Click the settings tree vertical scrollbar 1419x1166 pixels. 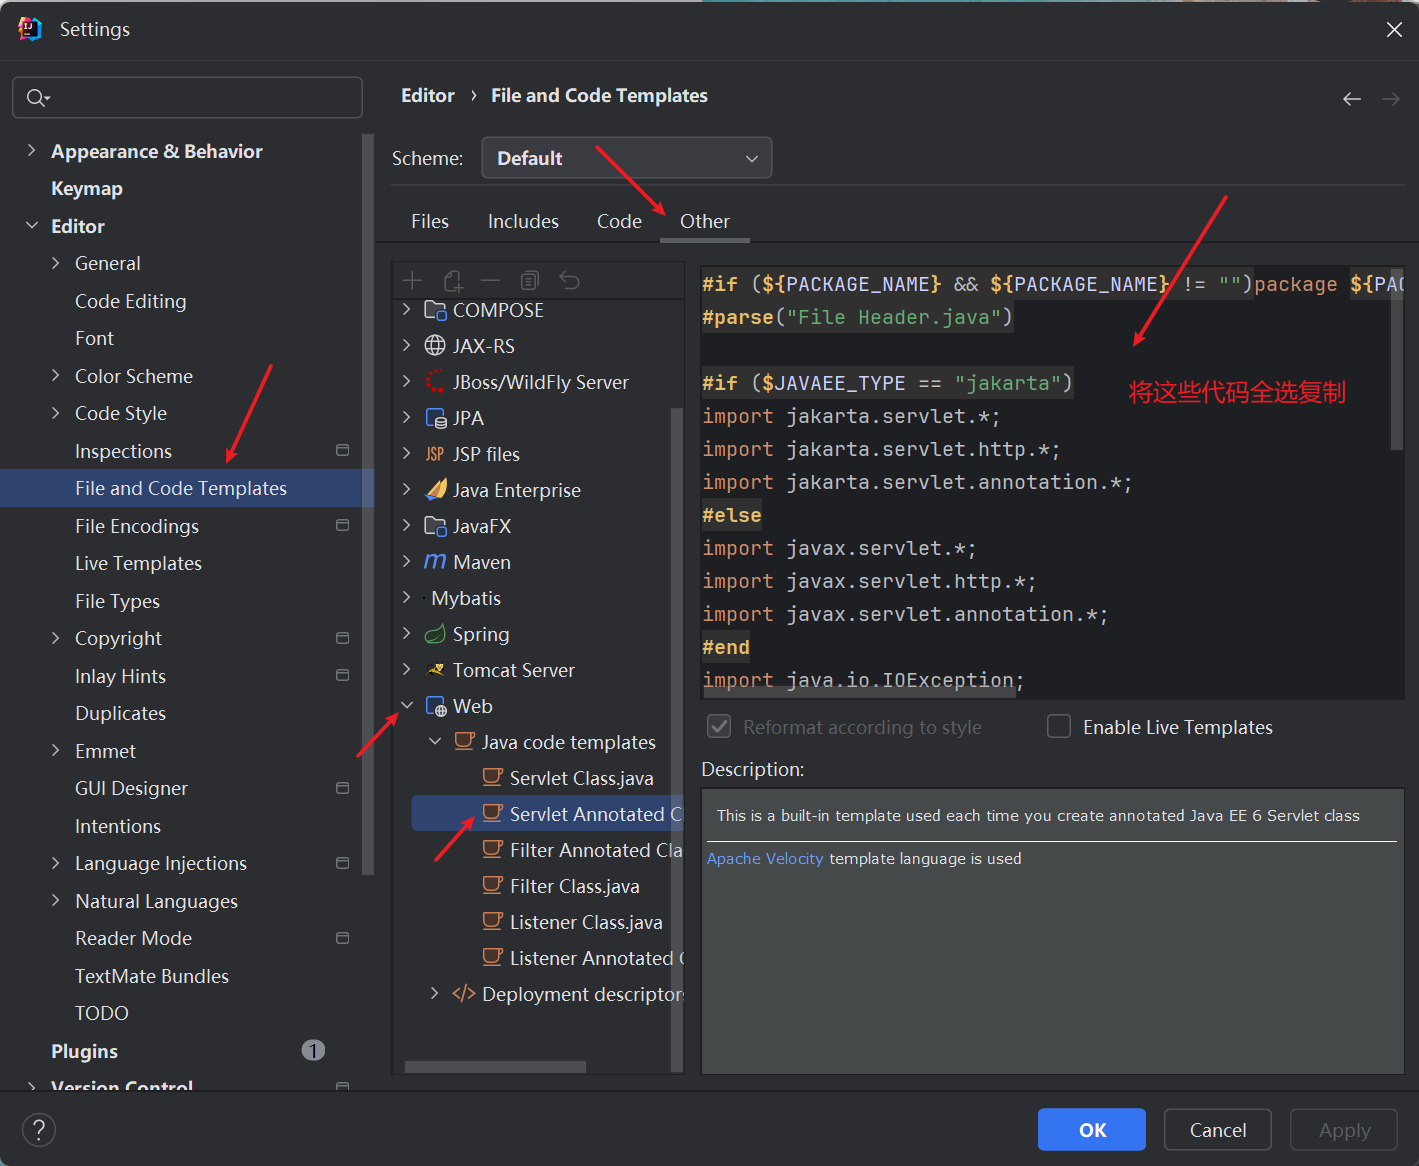tap(367, 505)
